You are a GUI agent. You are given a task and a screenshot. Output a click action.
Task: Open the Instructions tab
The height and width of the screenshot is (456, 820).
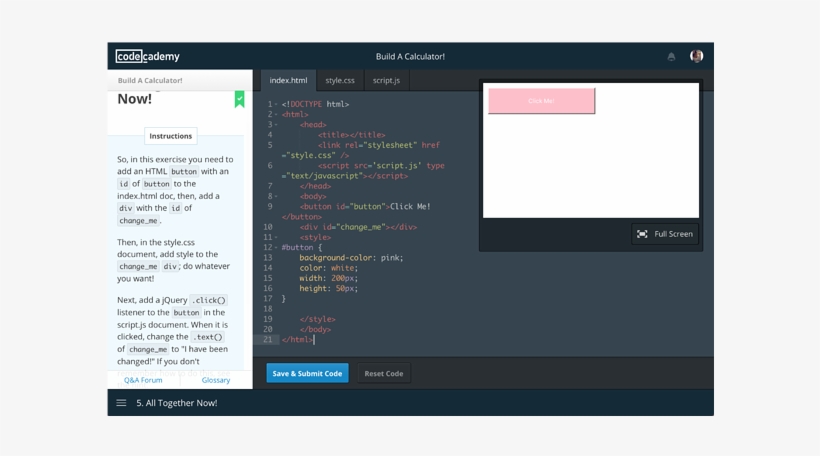(170, 136)
